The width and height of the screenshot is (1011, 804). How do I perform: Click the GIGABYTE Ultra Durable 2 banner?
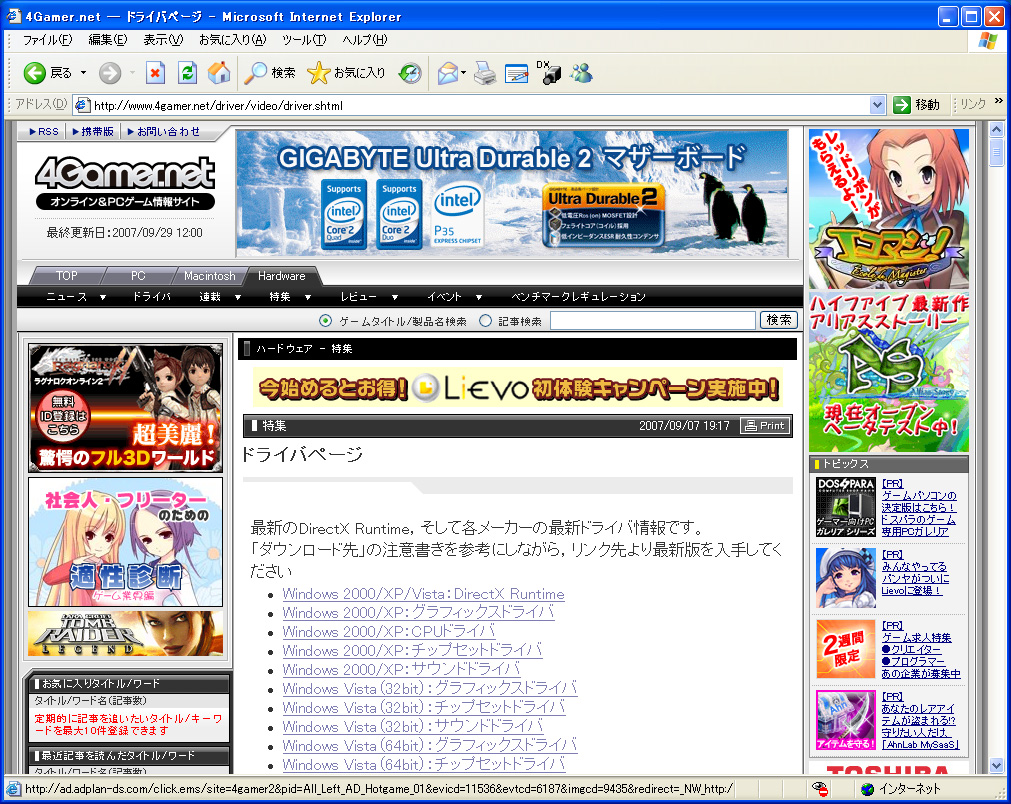pyautogui.click(x=512, y=193)
